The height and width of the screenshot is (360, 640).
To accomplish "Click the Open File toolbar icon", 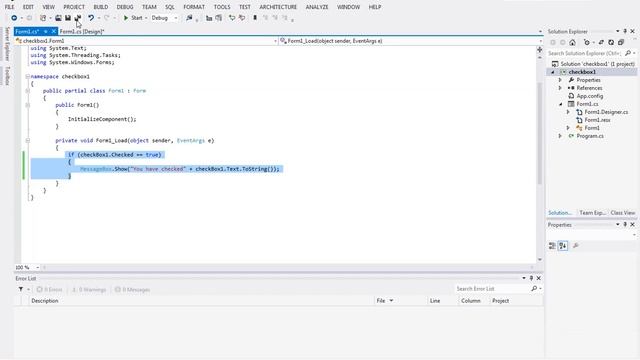I will 58,18.
